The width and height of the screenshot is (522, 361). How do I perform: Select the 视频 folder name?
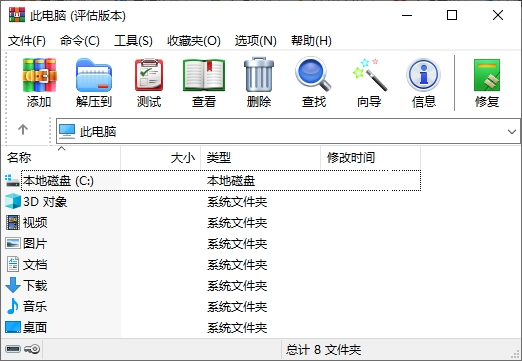[35, 223]
